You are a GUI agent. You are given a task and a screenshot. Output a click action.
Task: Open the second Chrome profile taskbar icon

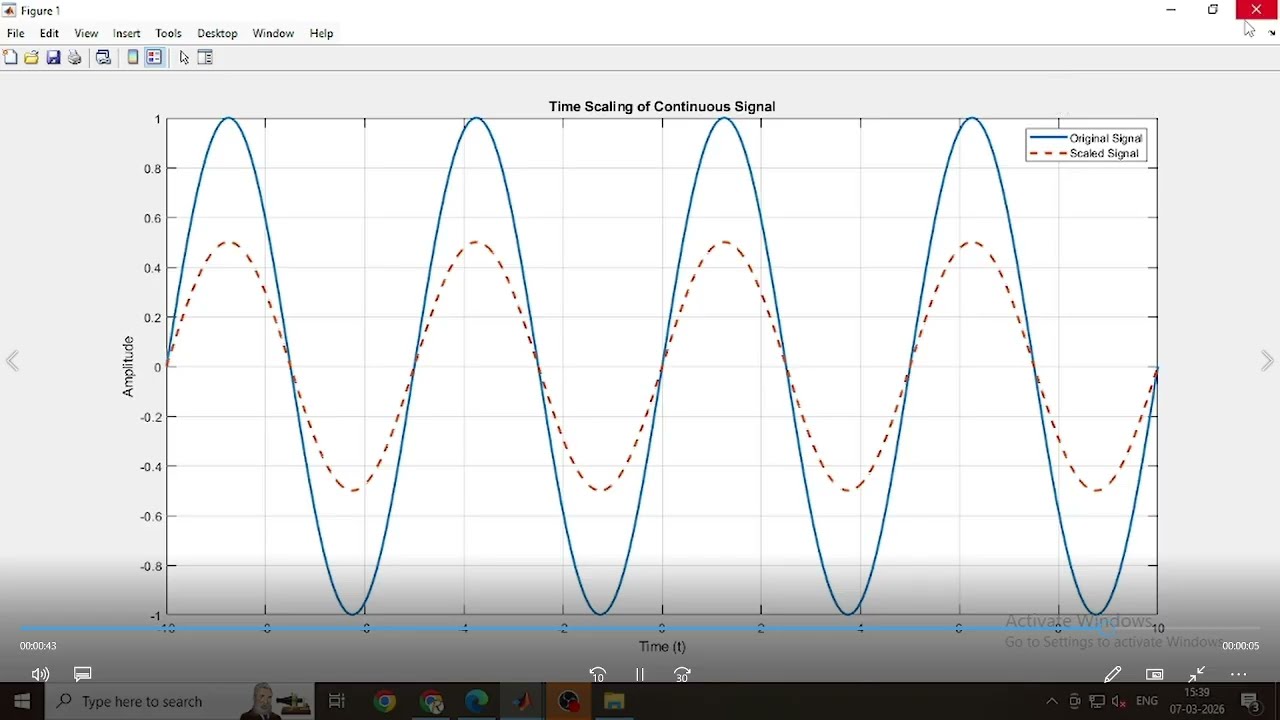click(432, 702)
